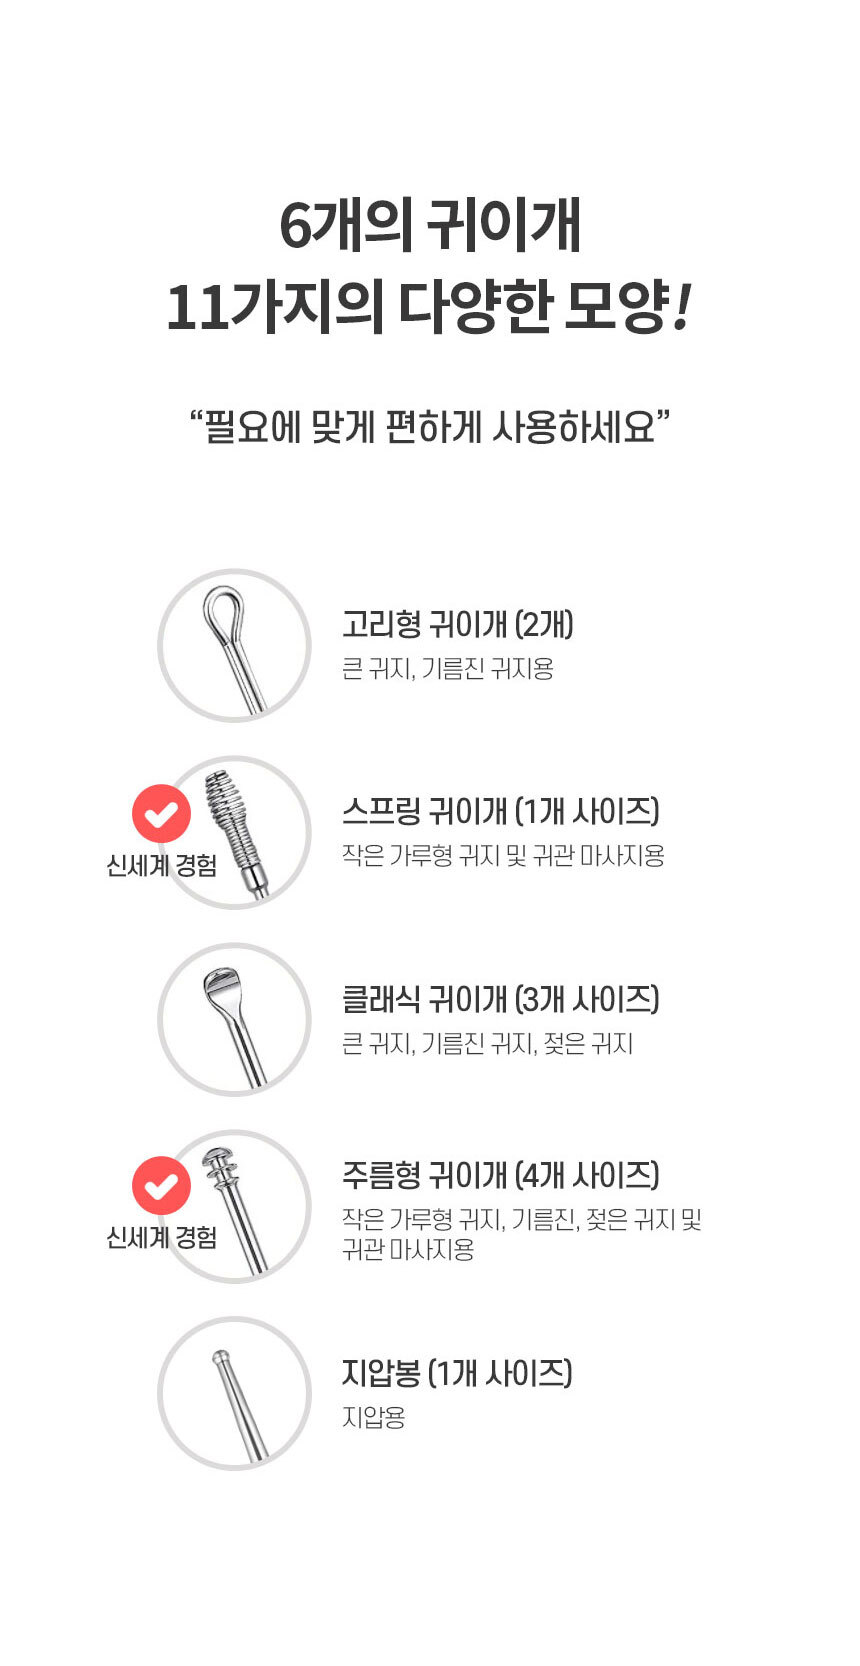Image resolution: width=860 pixels, height=1666 pixels.
Task: Click '신세계 경험' label next to wrinkle-type pick
Action: [161, 1237]
